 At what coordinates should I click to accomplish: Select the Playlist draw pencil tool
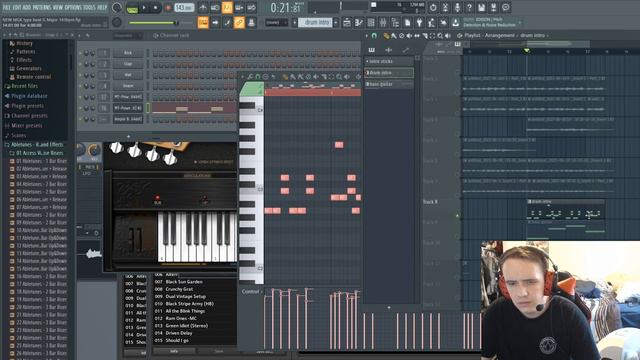click(x=386, y=36)
